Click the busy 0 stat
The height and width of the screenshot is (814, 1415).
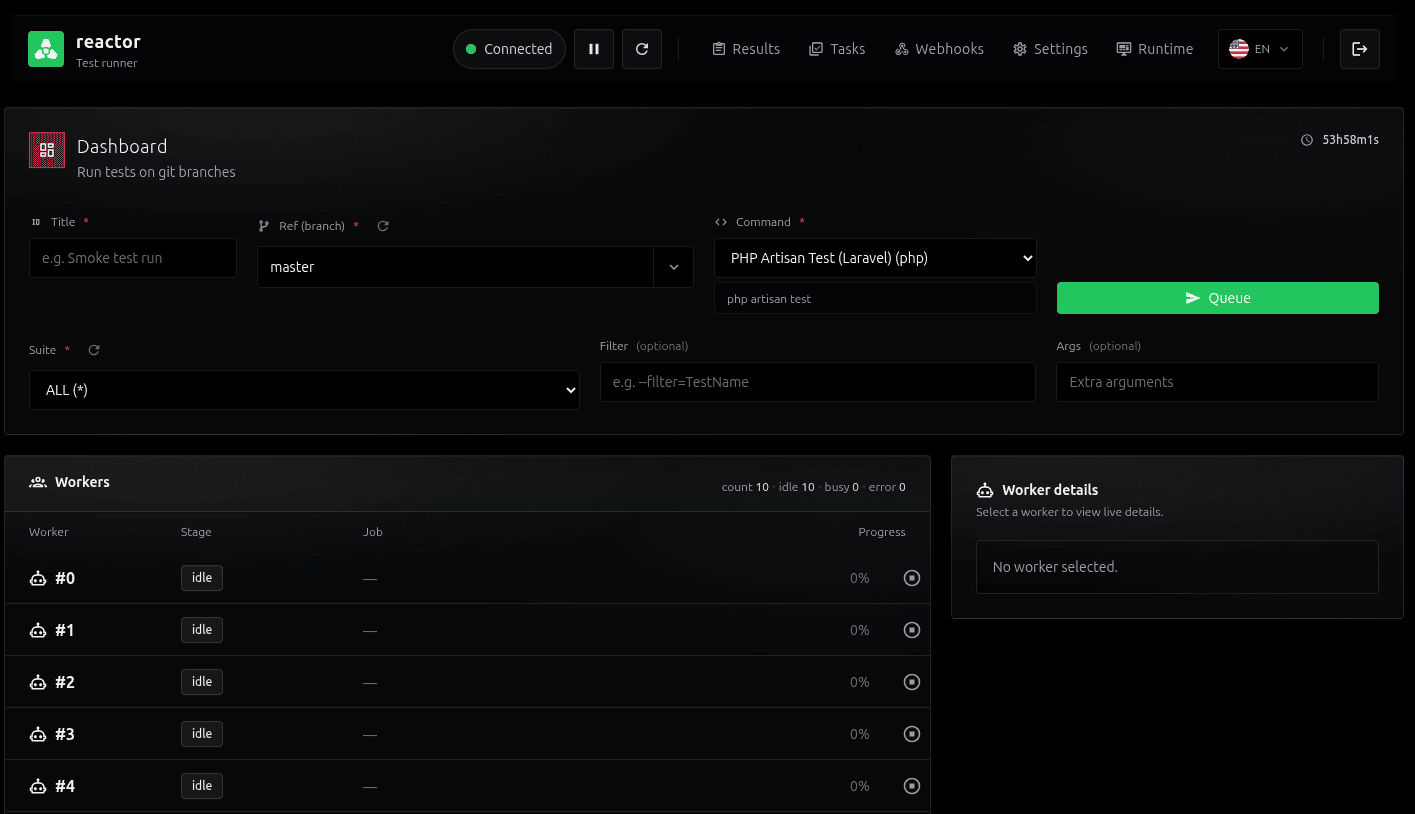(x=841, y=487)
